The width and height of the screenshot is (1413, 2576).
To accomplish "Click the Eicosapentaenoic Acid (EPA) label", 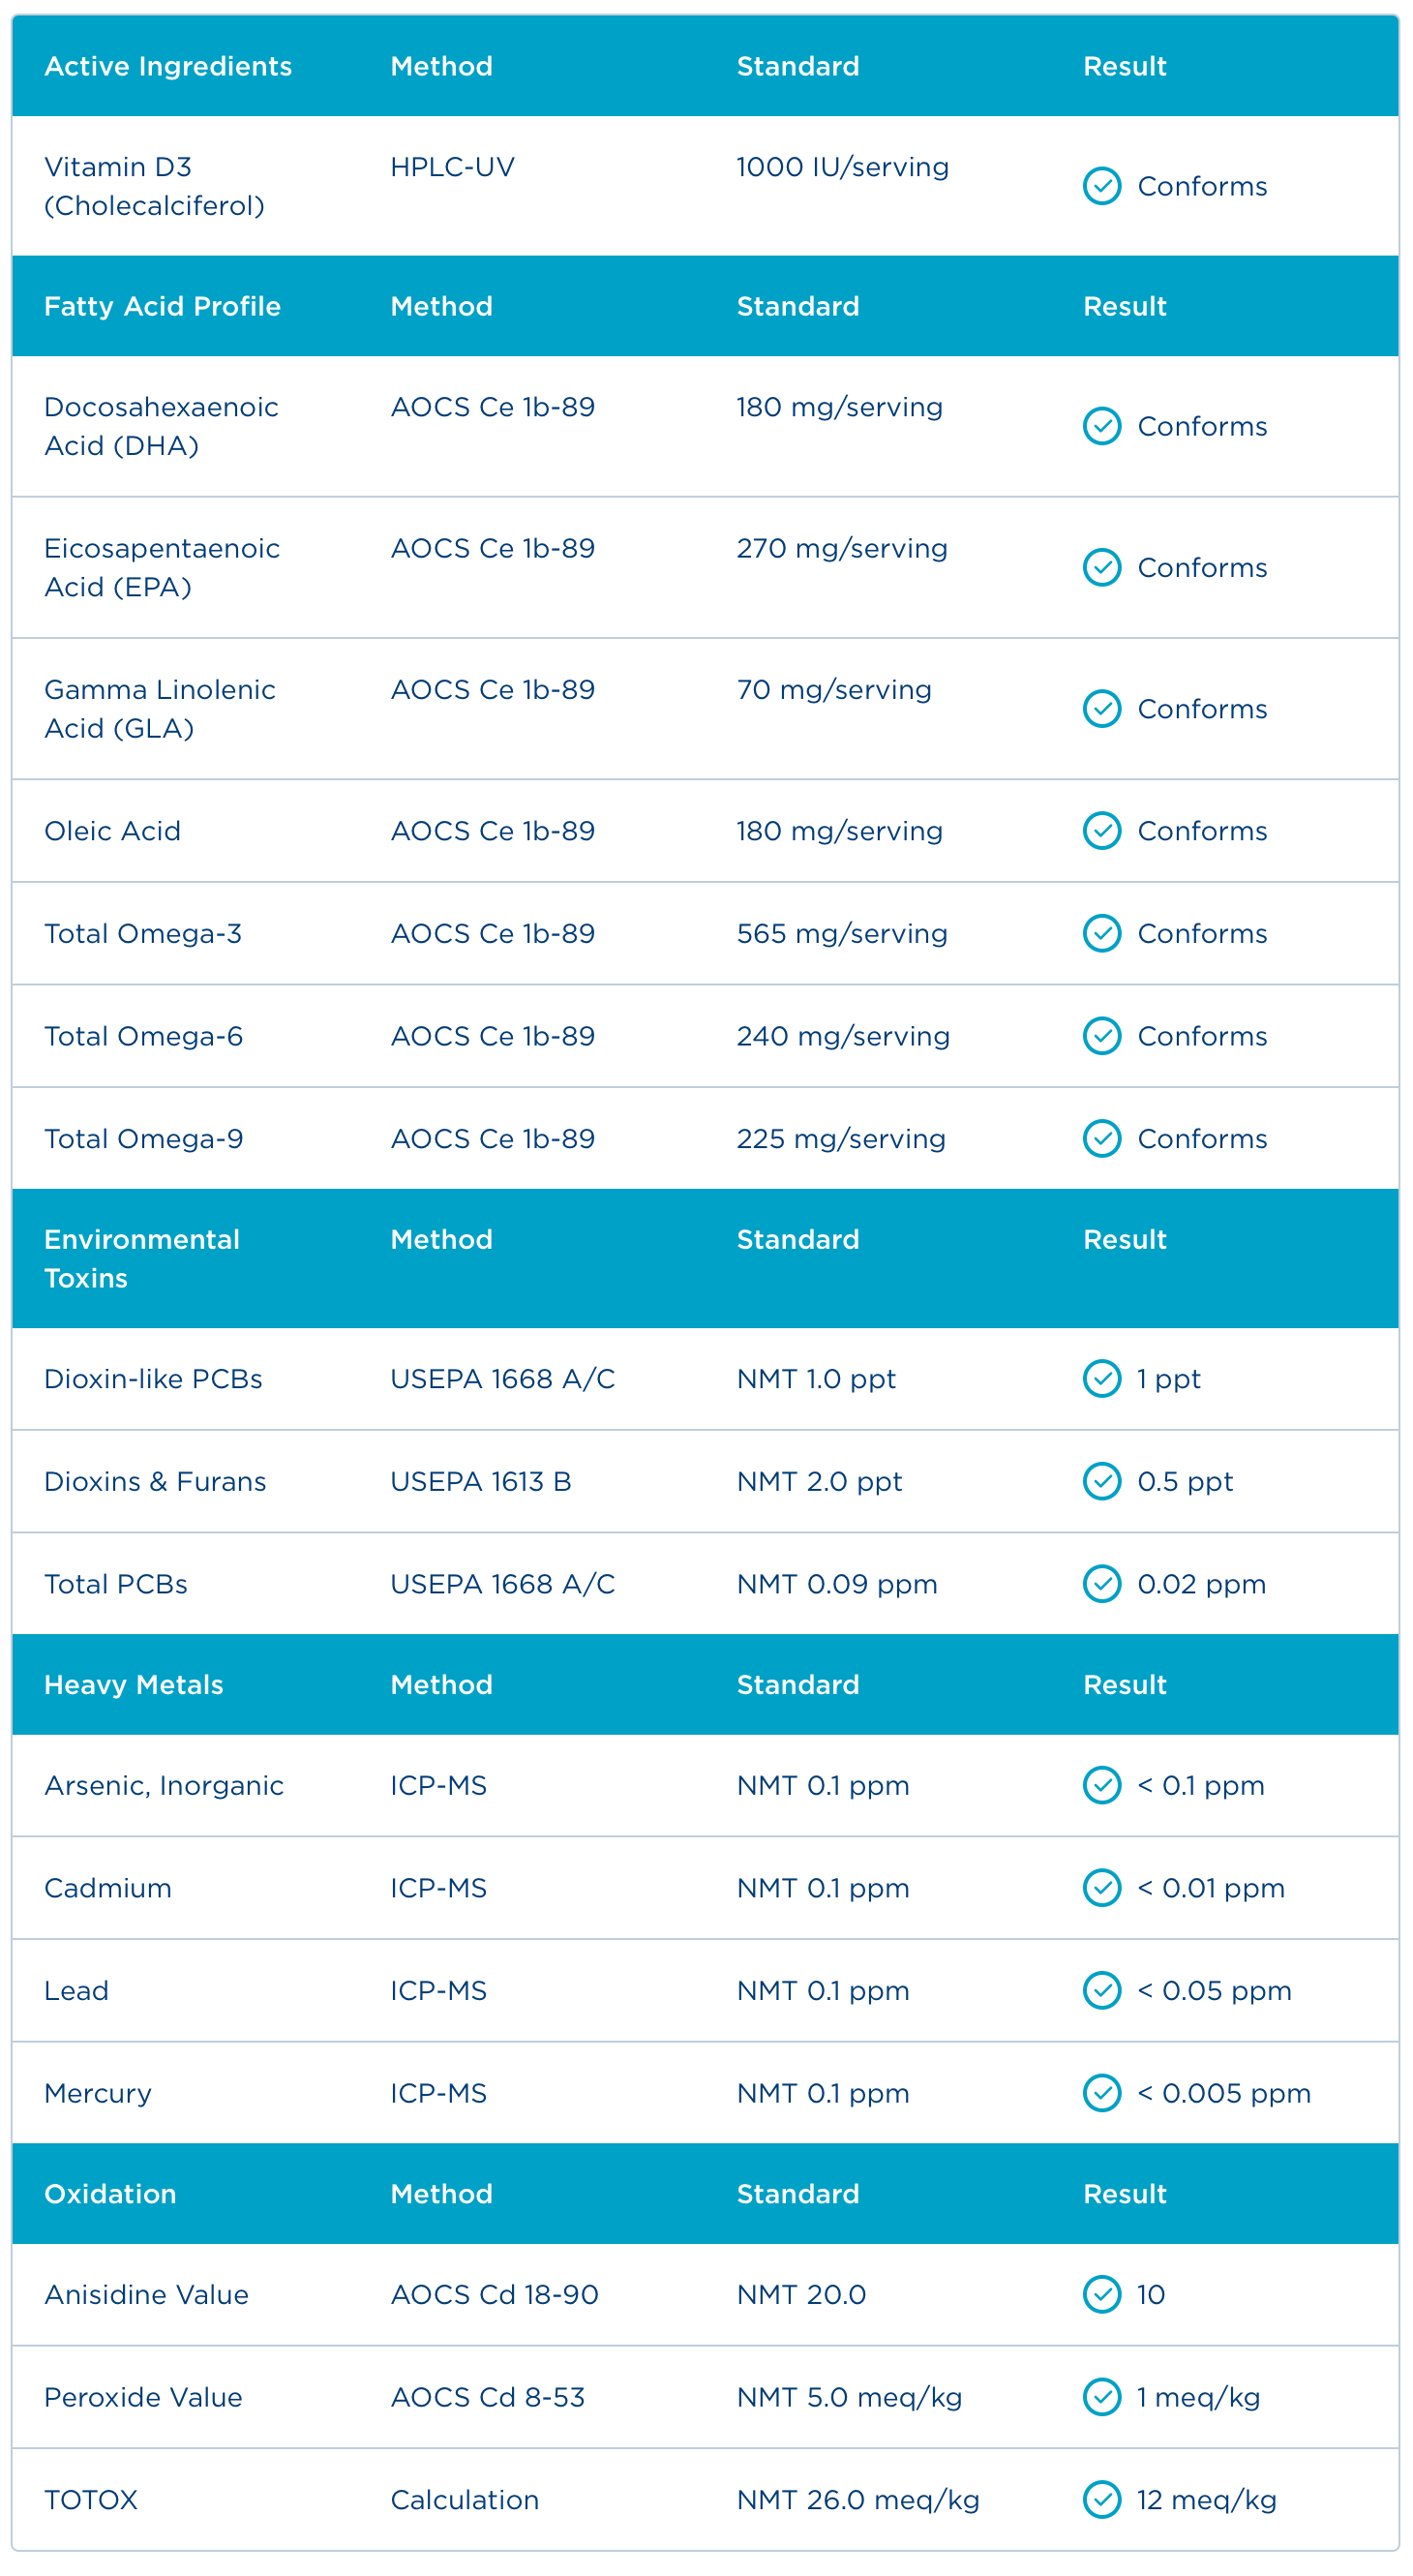I will pos(162,567).
